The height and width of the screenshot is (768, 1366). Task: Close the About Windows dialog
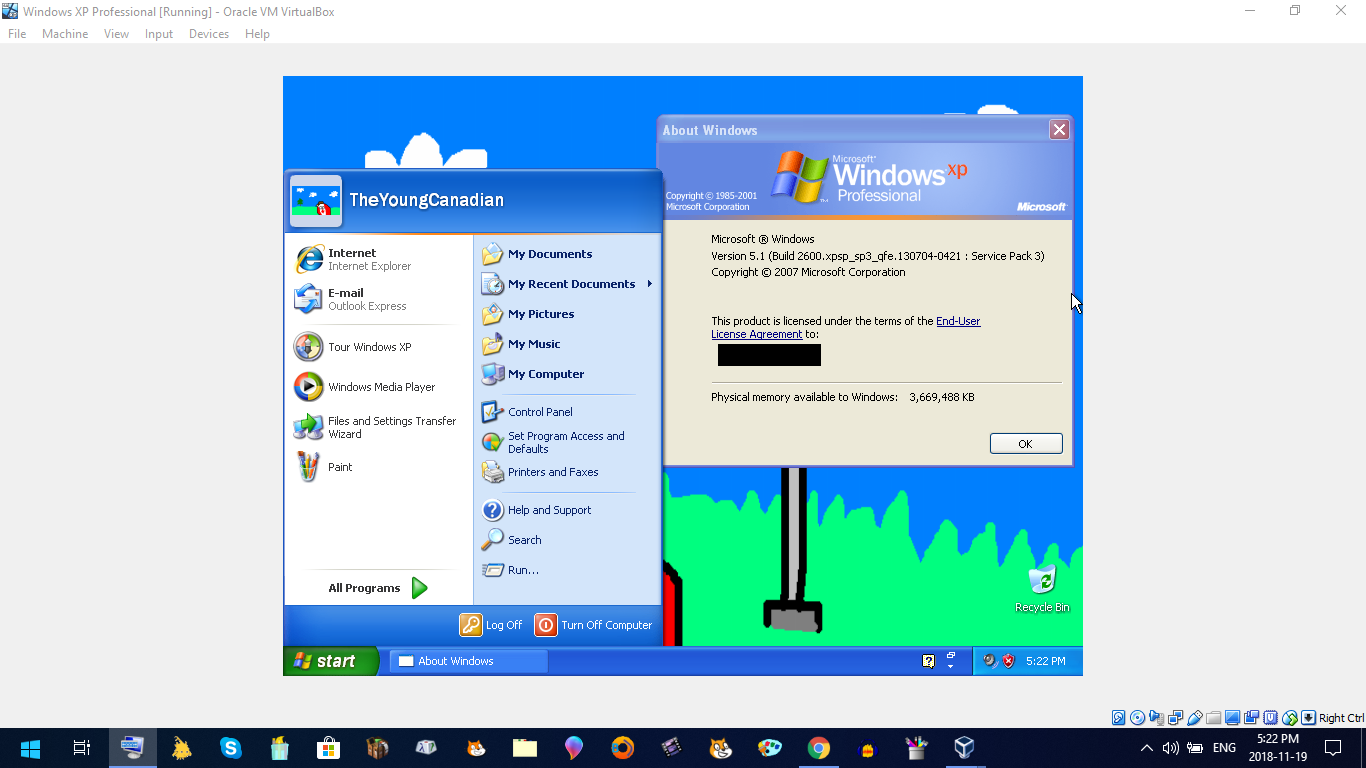pyautogui.click(x=1059, y=130)
